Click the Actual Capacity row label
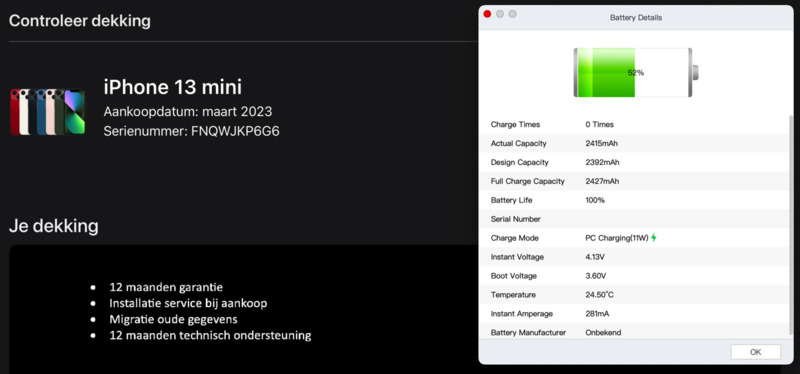 [518, 143]
